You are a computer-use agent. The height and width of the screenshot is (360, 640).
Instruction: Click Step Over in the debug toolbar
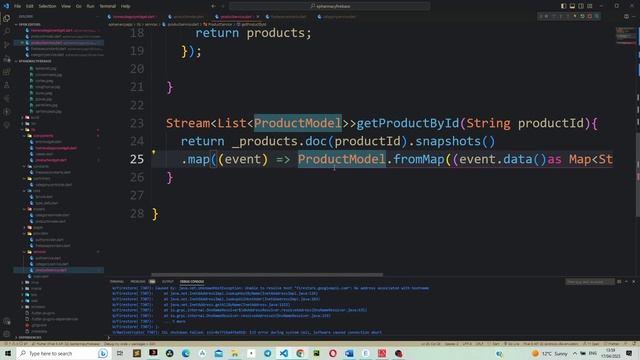click(554, 16)
